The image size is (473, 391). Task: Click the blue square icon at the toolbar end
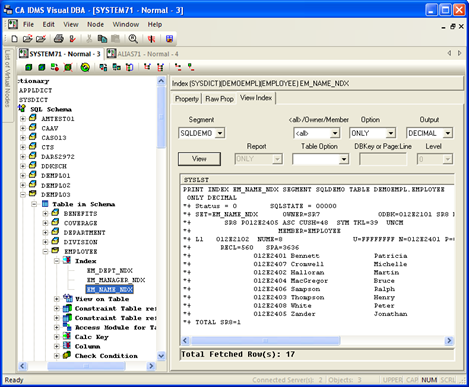(x=169, y=39)
